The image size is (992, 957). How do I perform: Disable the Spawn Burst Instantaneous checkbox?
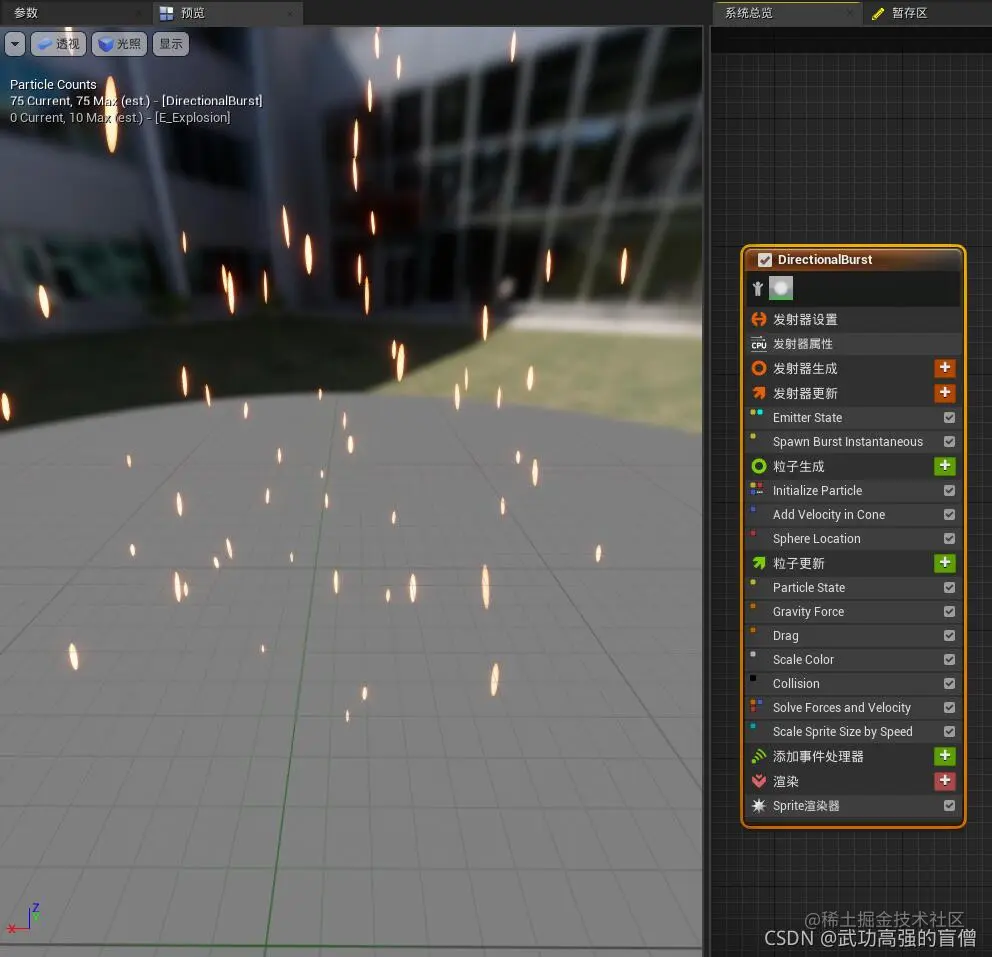point(949,441)
